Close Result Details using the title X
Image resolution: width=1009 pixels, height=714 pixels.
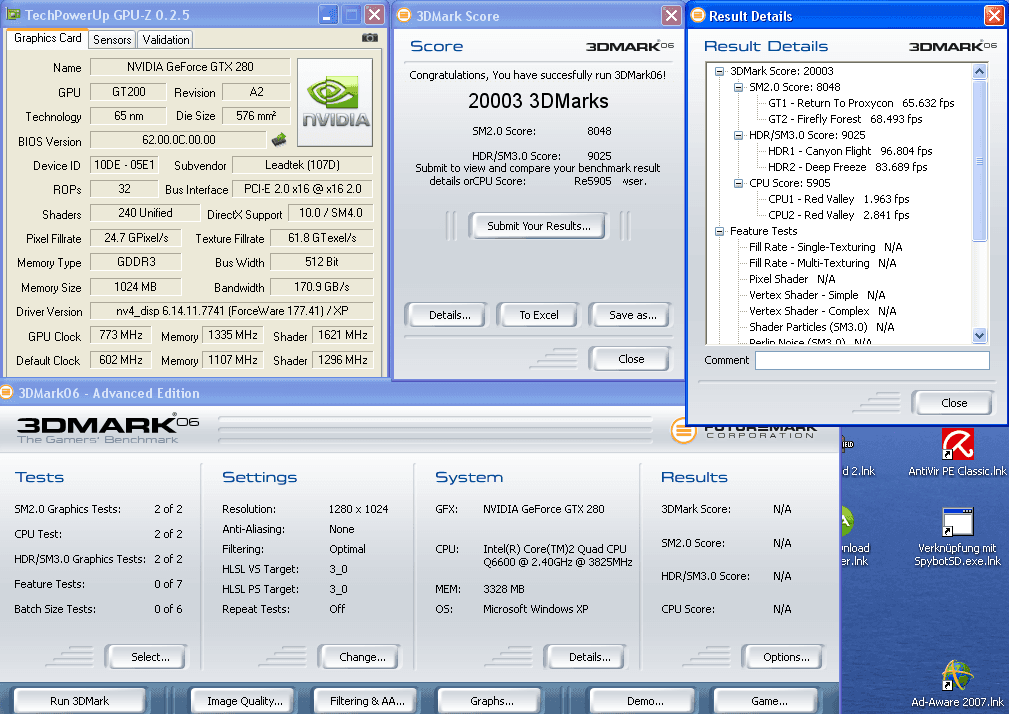coord(994,15)
